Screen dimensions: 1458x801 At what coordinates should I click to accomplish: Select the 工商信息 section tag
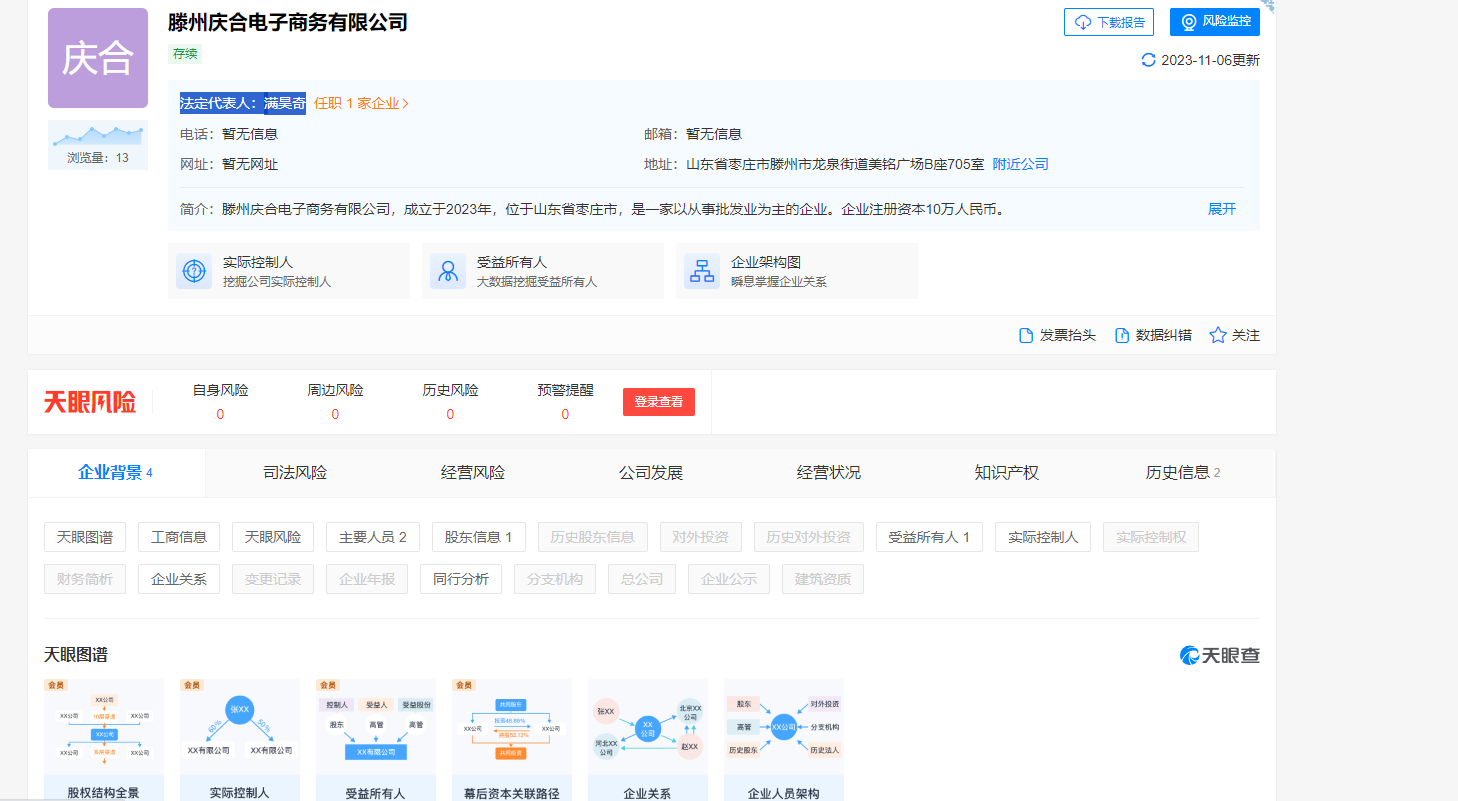pos(179,537)
